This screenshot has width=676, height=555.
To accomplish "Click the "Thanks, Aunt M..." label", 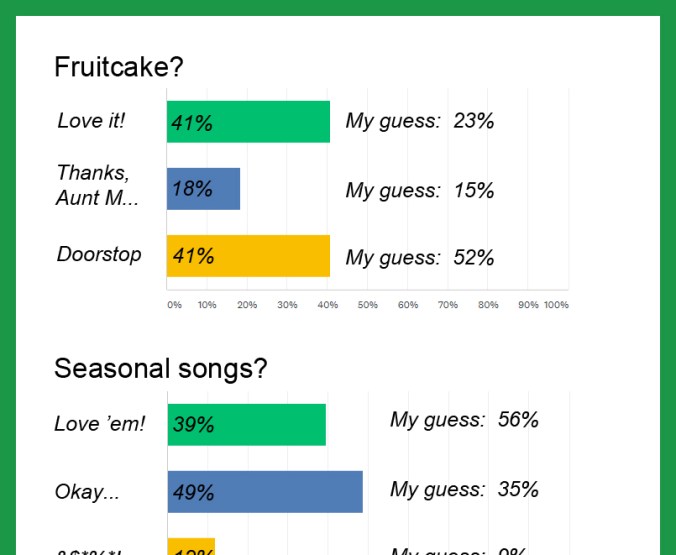I will (x=97, y=185).
